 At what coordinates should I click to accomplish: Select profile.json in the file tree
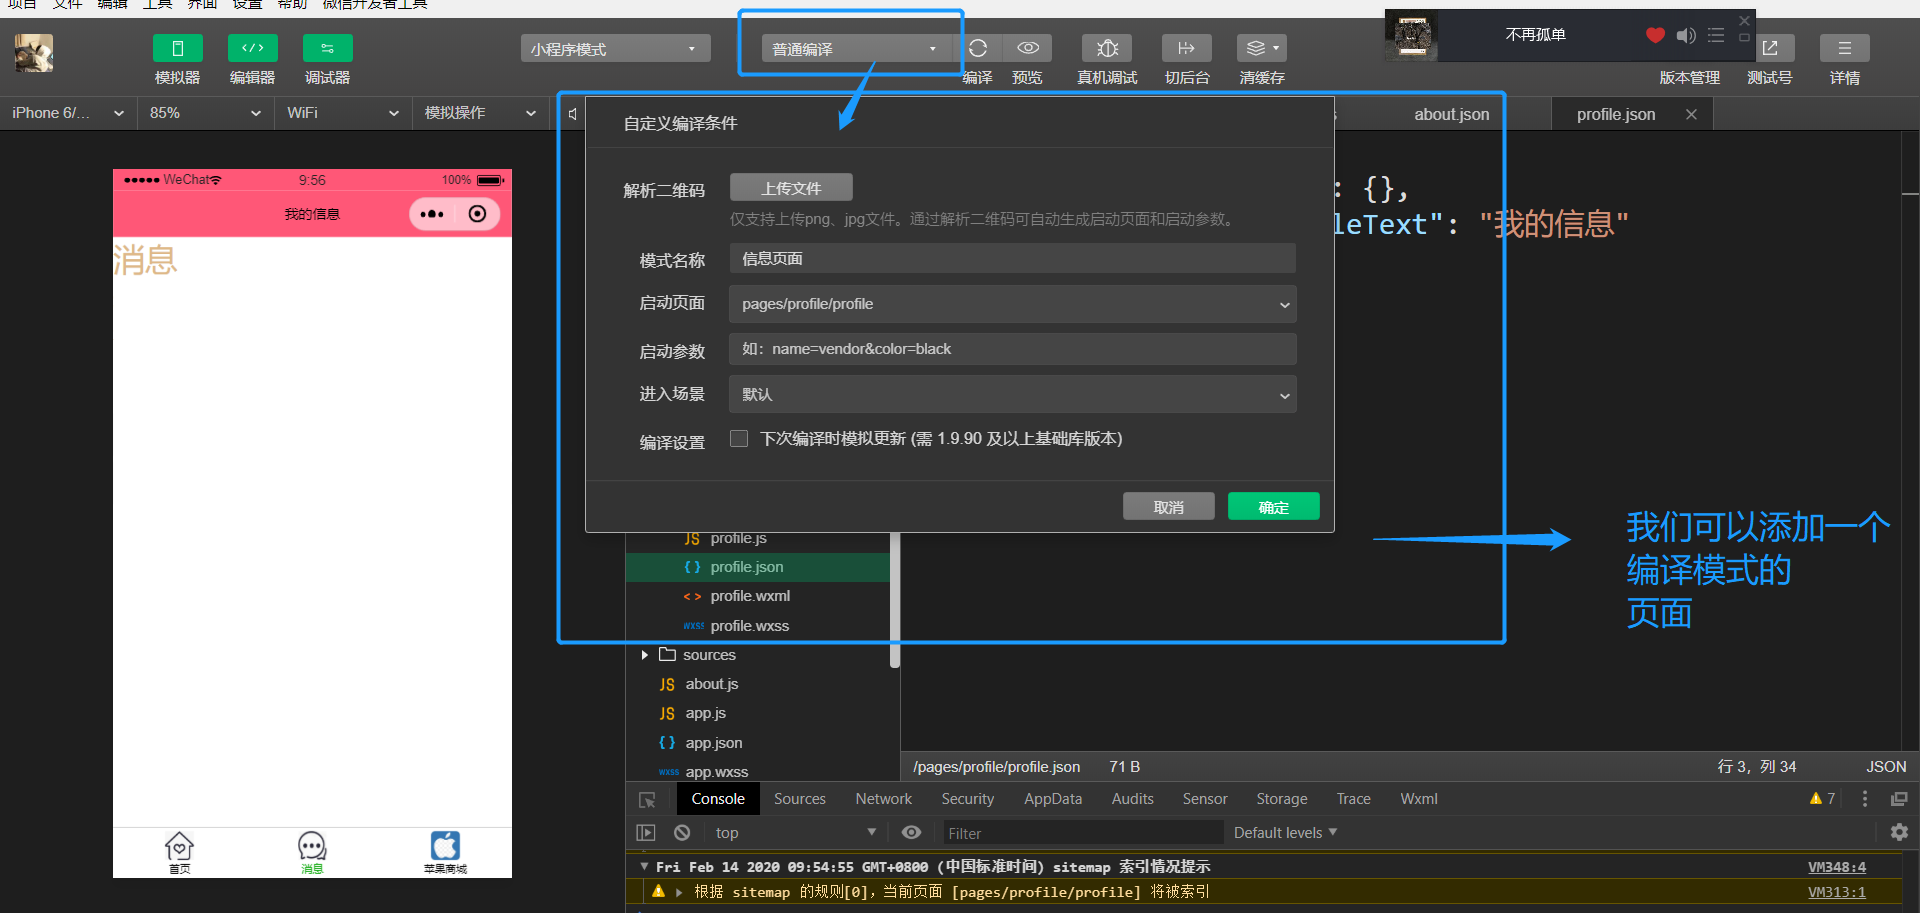pos(757,567)
